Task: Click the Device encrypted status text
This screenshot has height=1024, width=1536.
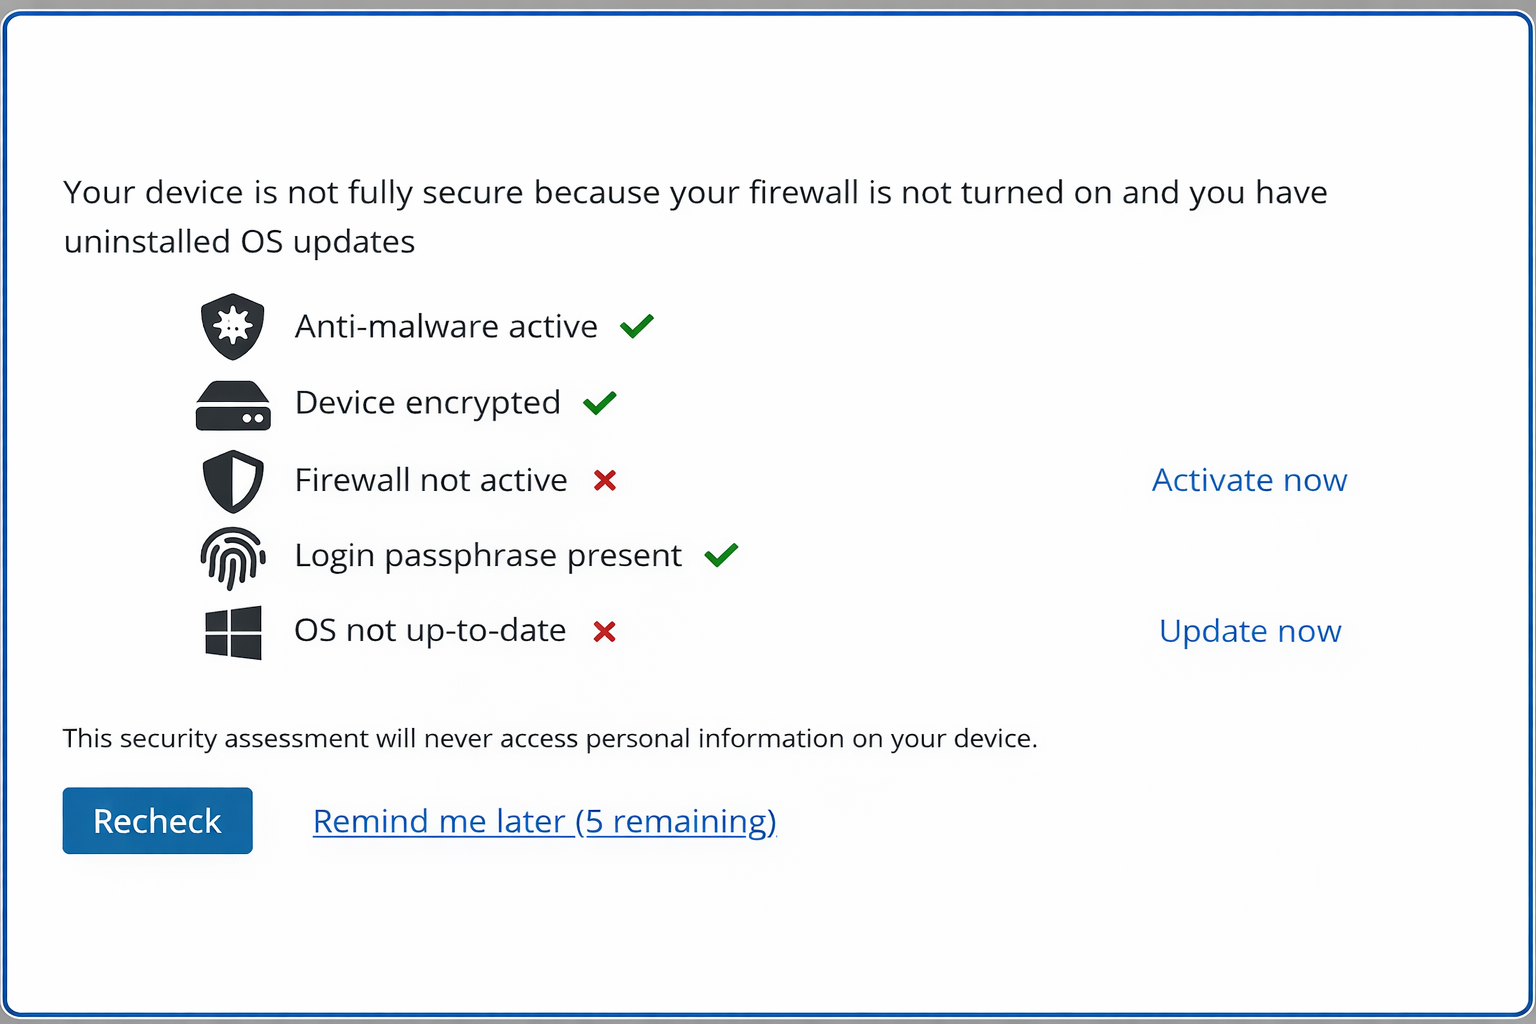Action: pyautogui.click(x=426, y=402)
